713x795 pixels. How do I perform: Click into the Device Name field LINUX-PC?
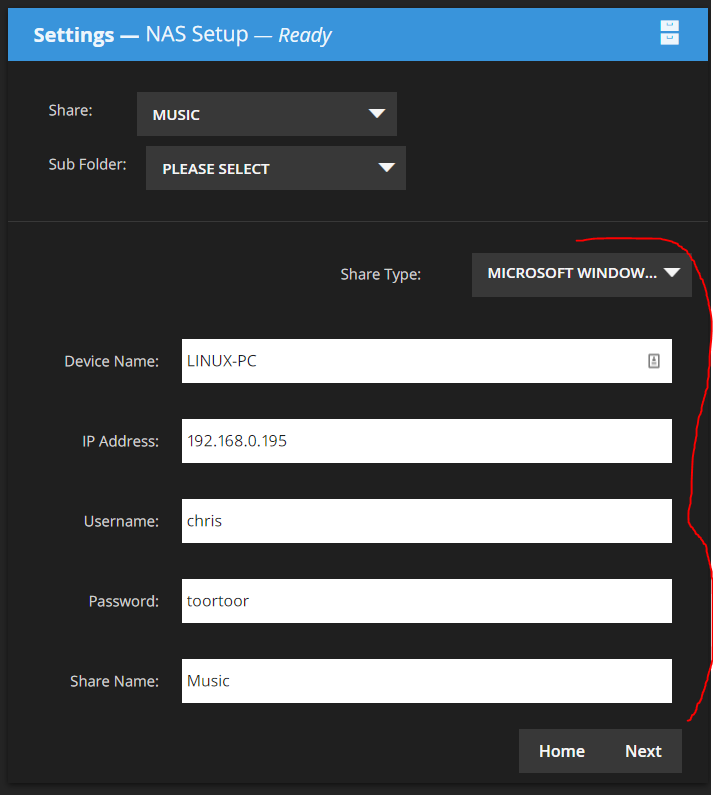tap(427, 361)
